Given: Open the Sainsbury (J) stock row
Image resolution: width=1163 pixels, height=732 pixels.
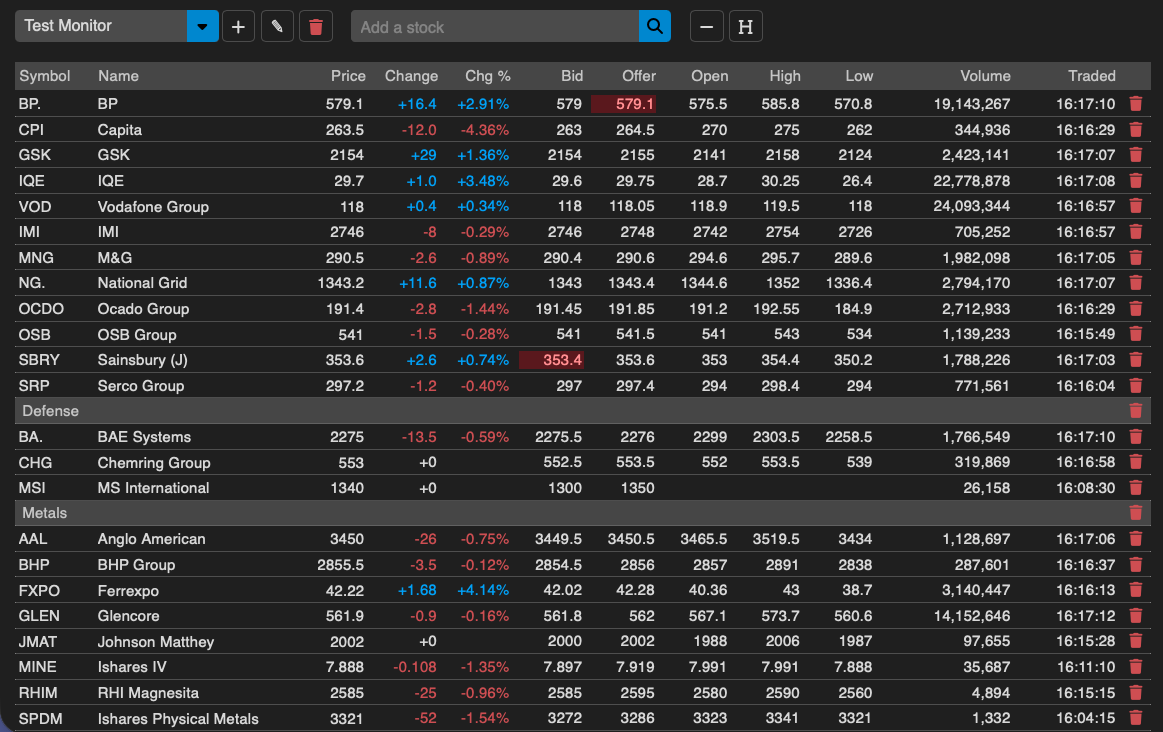Looking at the screenshot, I should point(142,360).
